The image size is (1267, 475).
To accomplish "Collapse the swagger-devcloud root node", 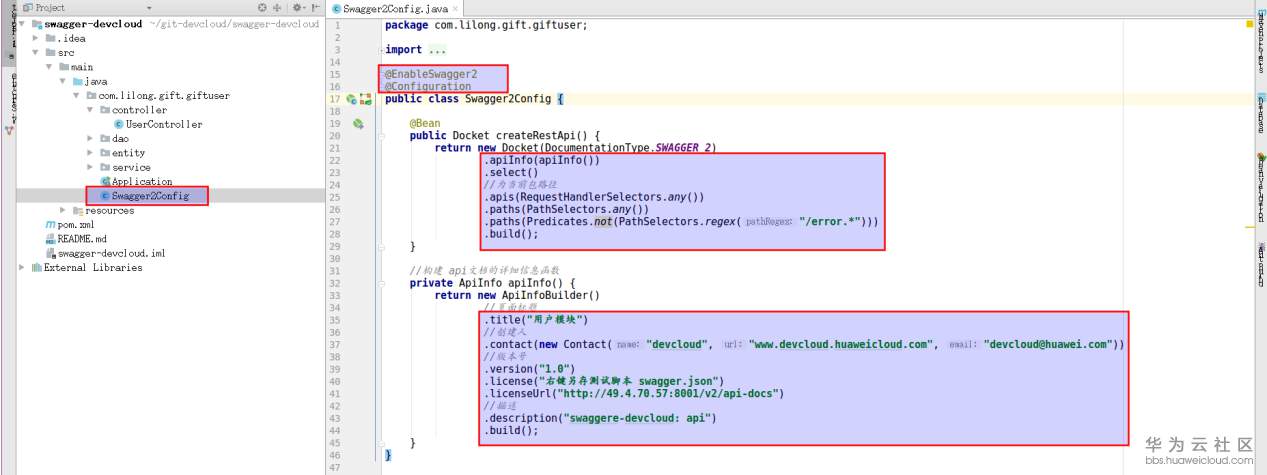I will pos(22,23).
